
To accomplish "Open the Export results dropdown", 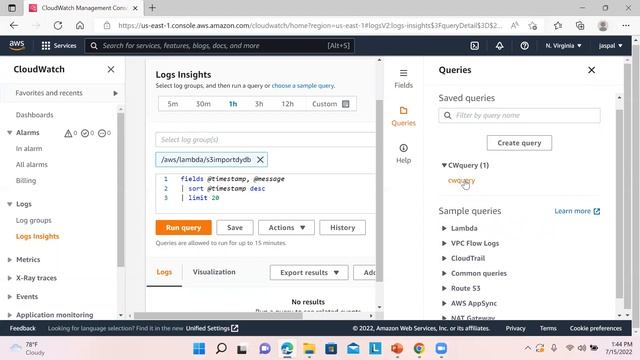I will pos(309,272).
